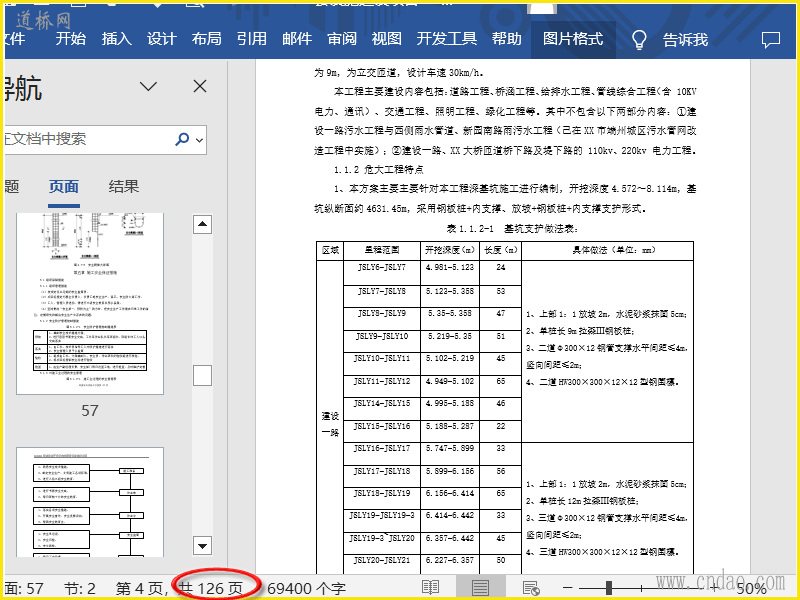Switch to the 页面 navigation tab
The width and height of the screenshot is (800, 600).
pyautogui.click(x=64, y=187)
